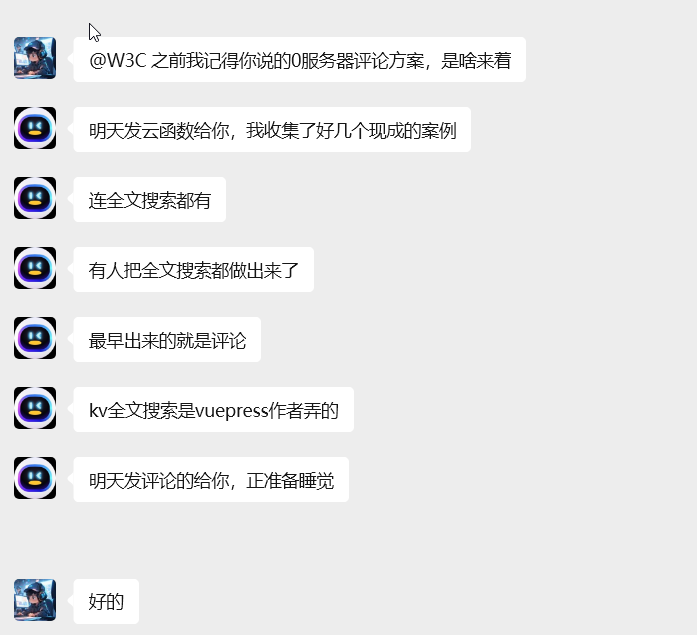This screenshot has height=635, width=697.
Task: Click the kv全文搜索是vuepress作者弄的 message
Action: (213, 410)
